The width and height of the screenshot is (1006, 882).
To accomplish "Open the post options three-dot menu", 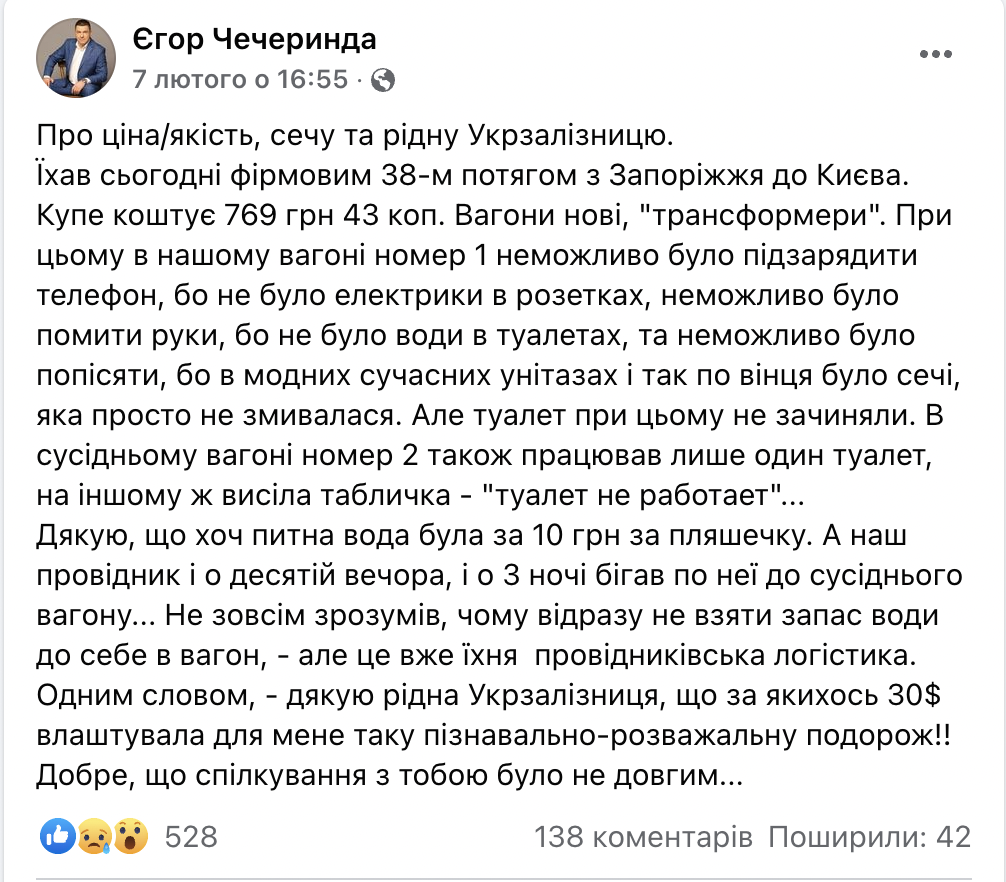I will point(941,53).
